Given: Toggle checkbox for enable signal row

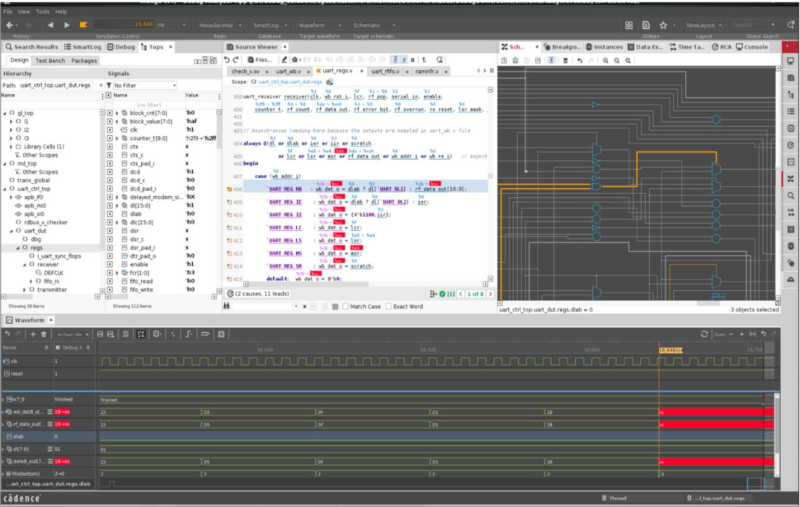Looking at the screenshot, I should point(110,264).
